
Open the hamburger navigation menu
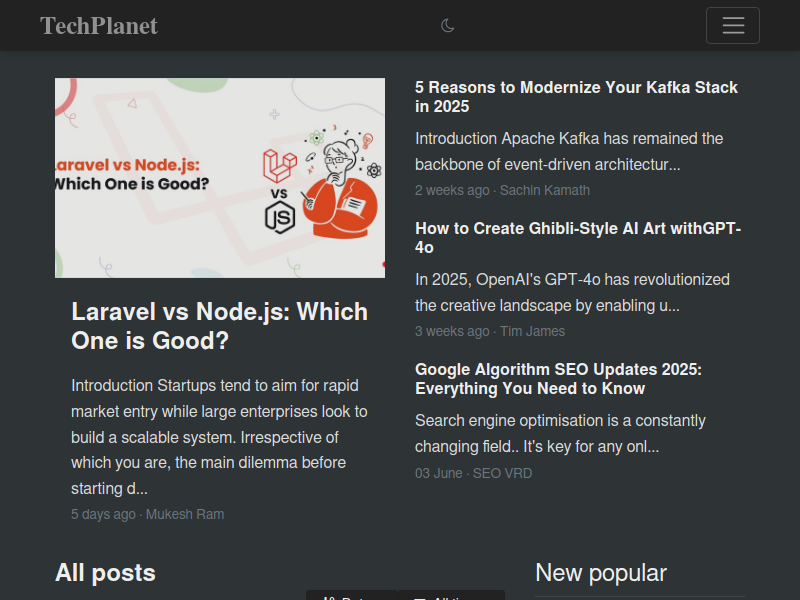tap(733, 26)
